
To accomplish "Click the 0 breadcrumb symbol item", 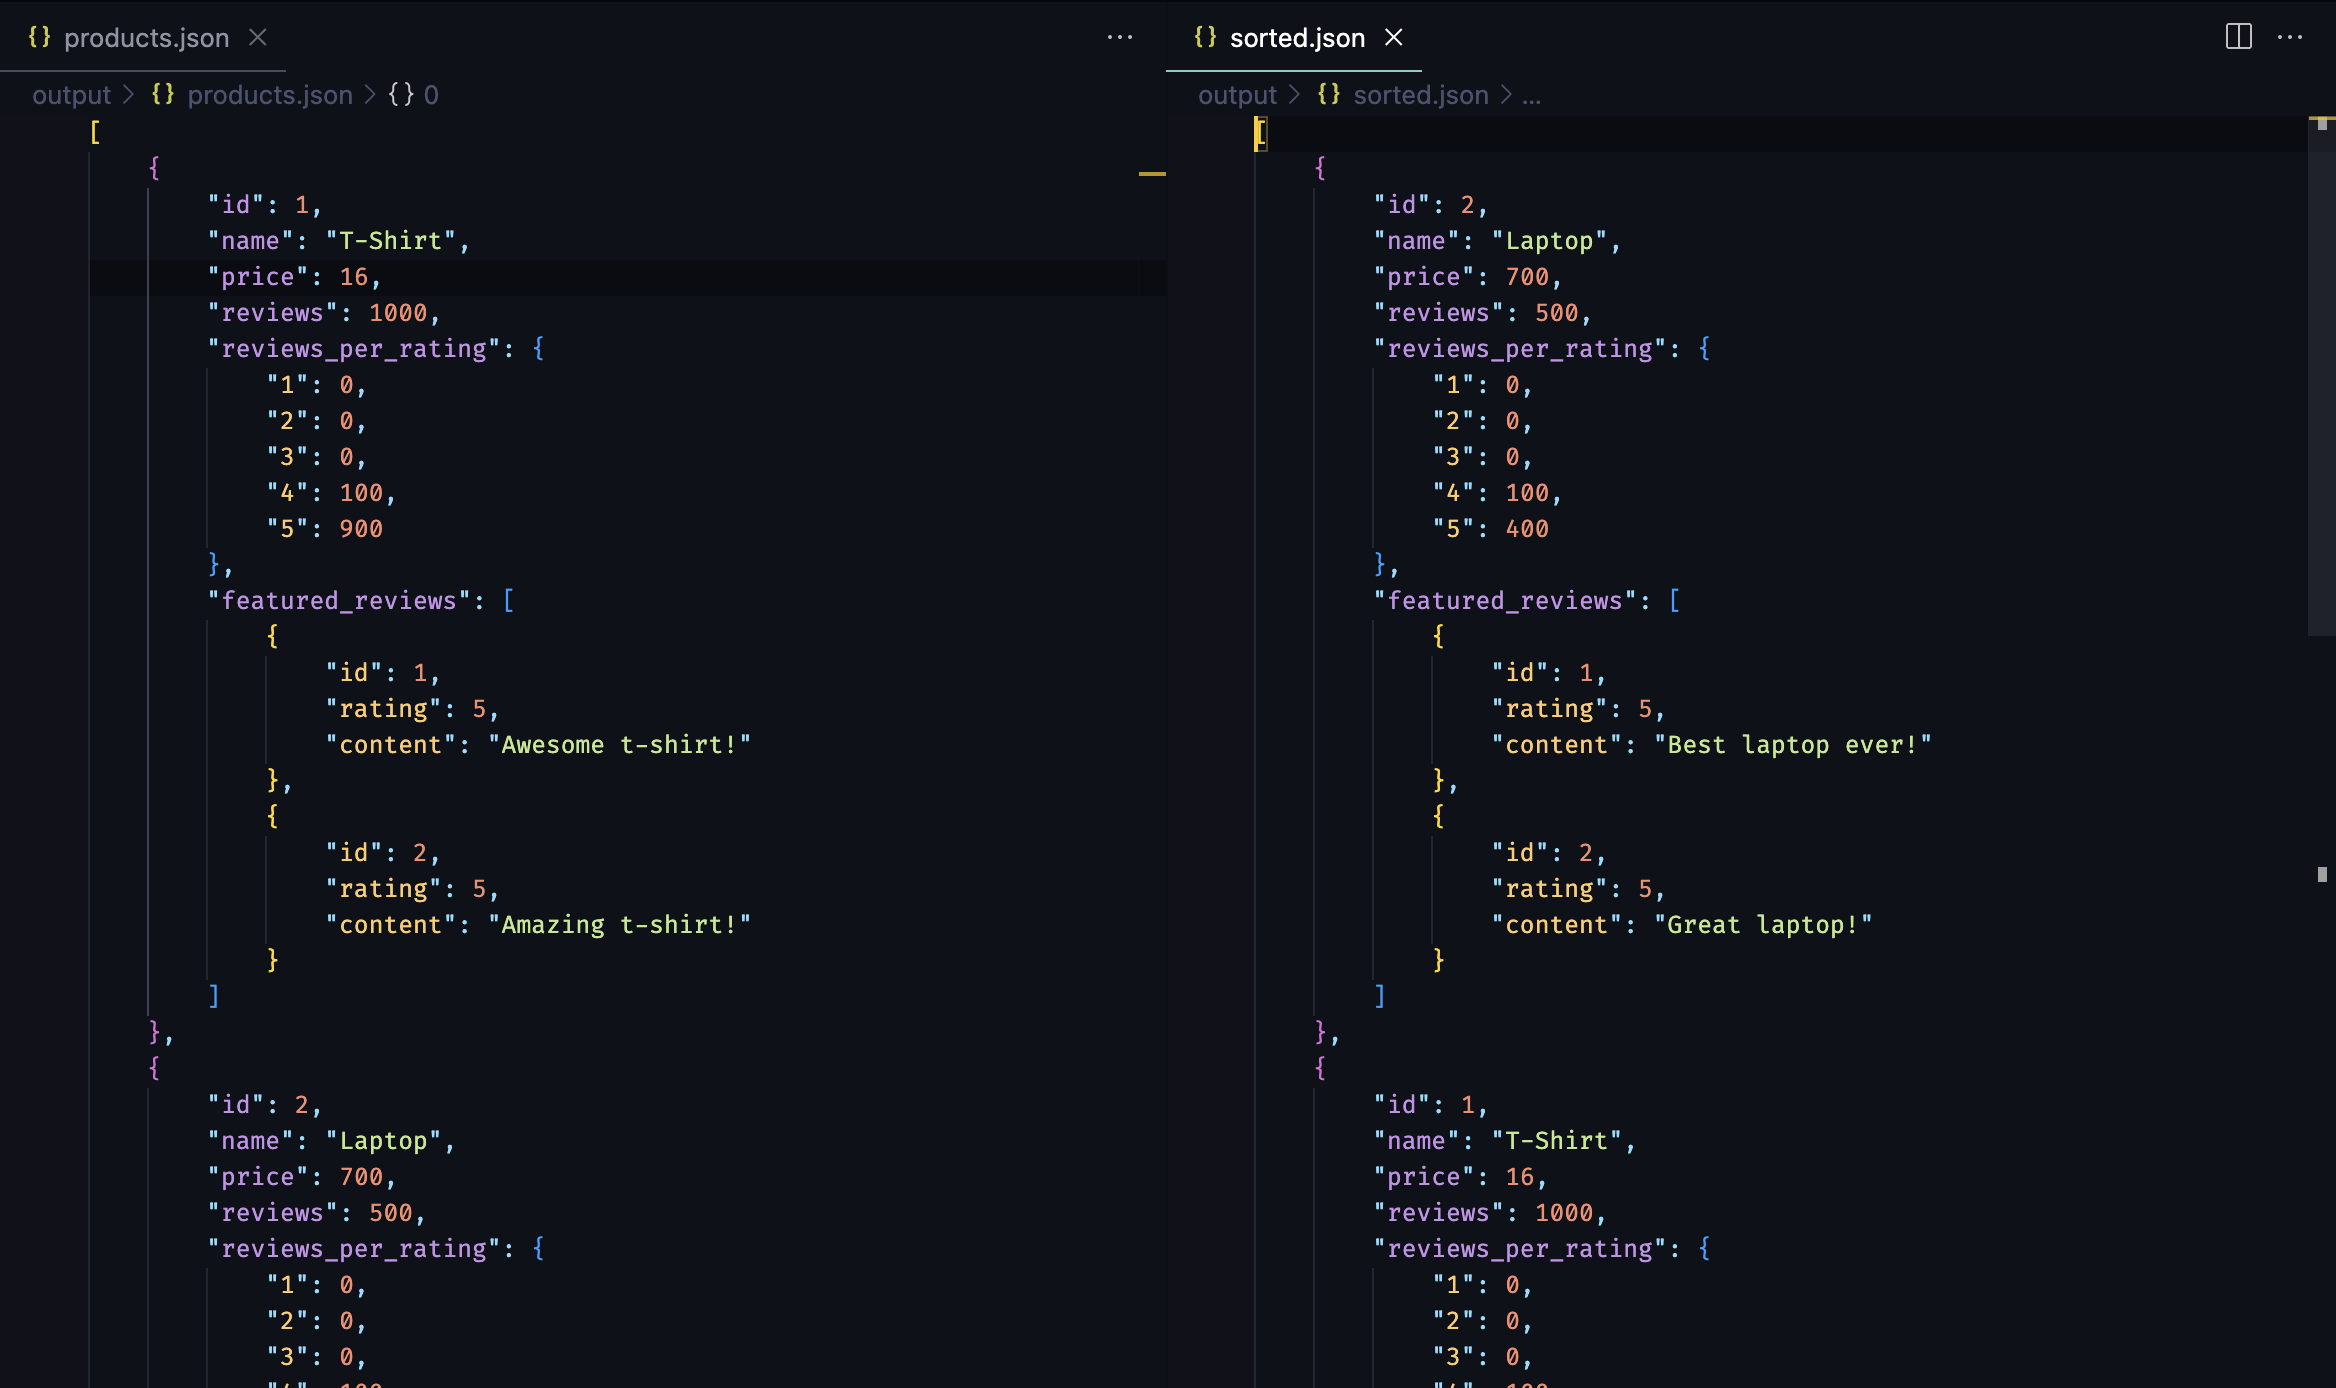I will click(x=430, y=95).
